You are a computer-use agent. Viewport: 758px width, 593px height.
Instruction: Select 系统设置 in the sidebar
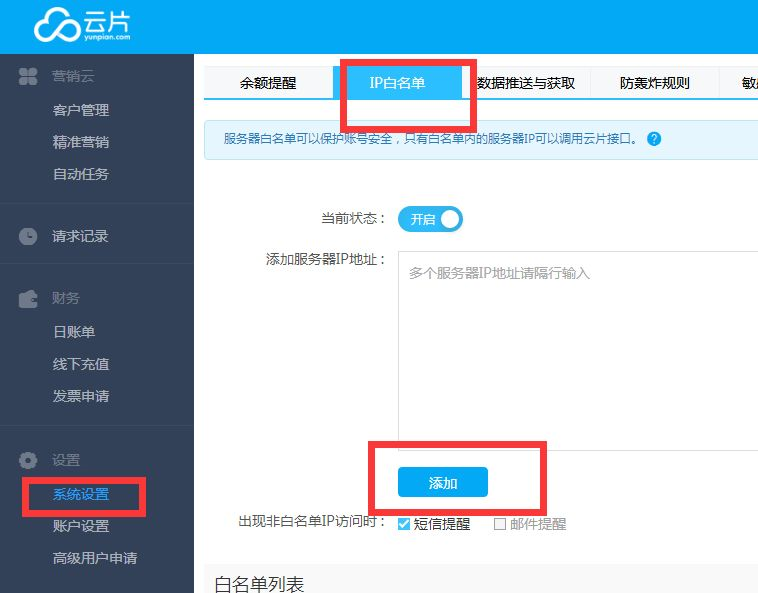[81, 494]
